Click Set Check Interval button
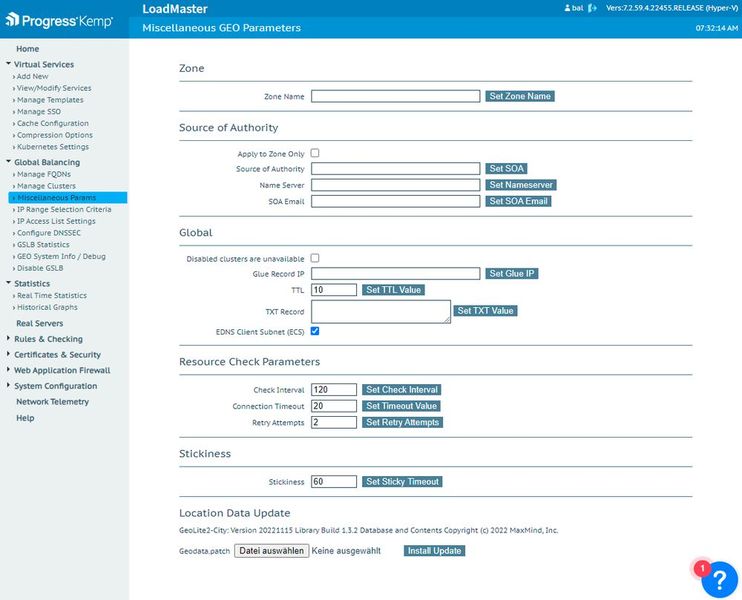This screenshot has width=742, height=600. point(402,389)
